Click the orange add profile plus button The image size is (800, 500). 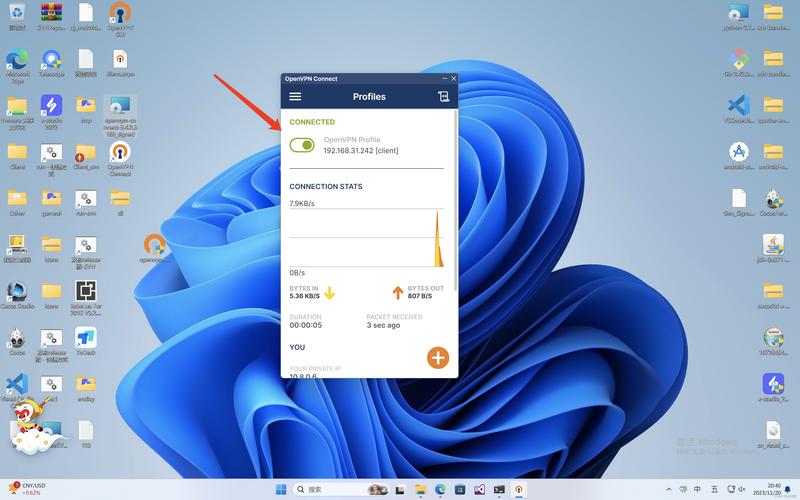(x=438, y=358)
